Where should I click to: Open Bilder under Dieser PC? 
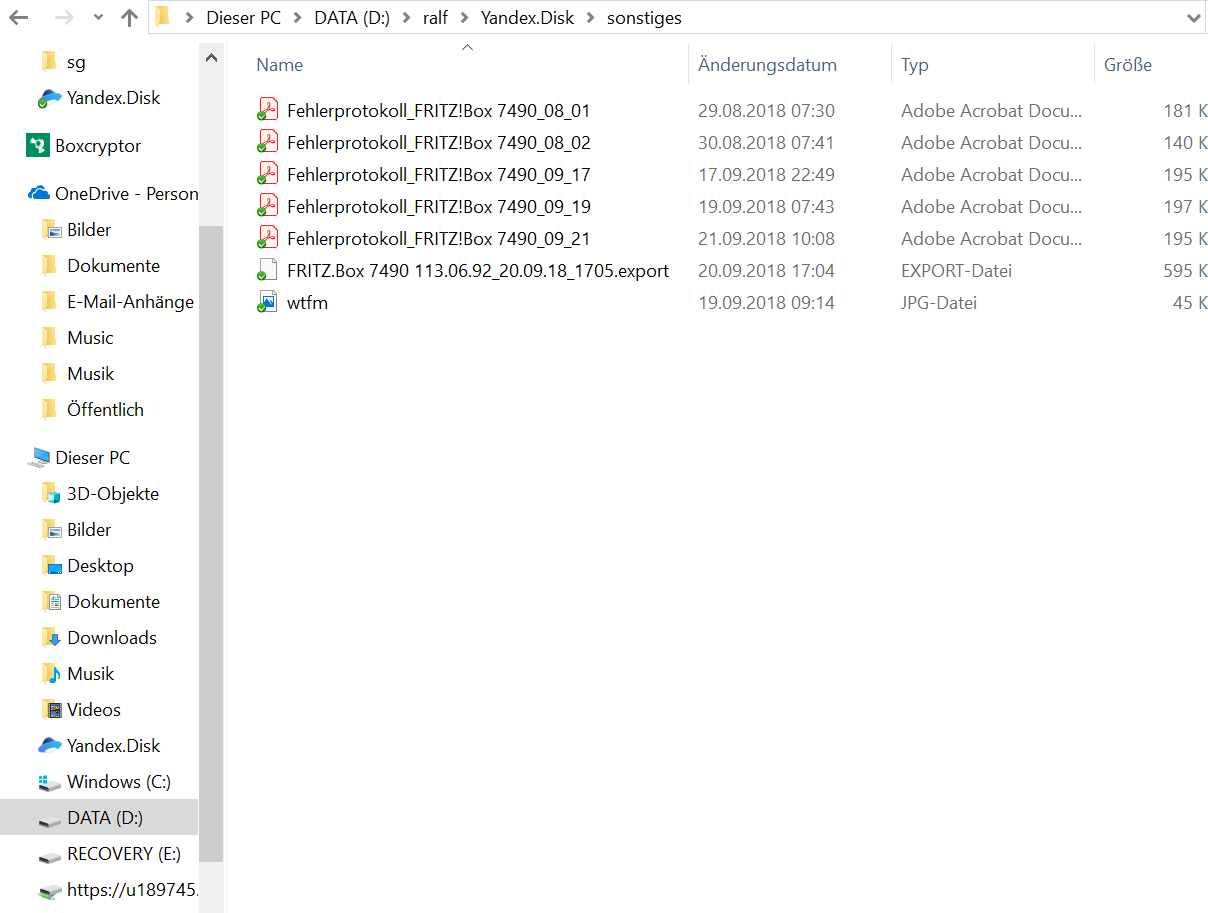(x=89, y=530)
